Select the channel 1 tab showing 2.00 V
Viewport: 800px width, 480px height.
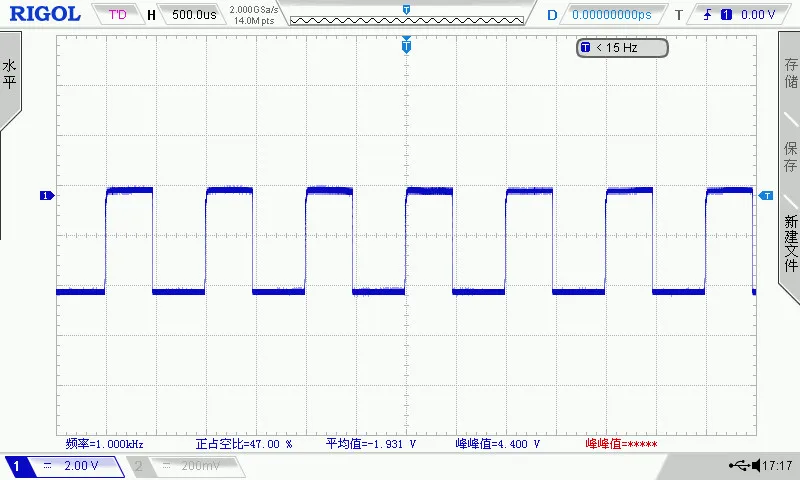[65, 466]
